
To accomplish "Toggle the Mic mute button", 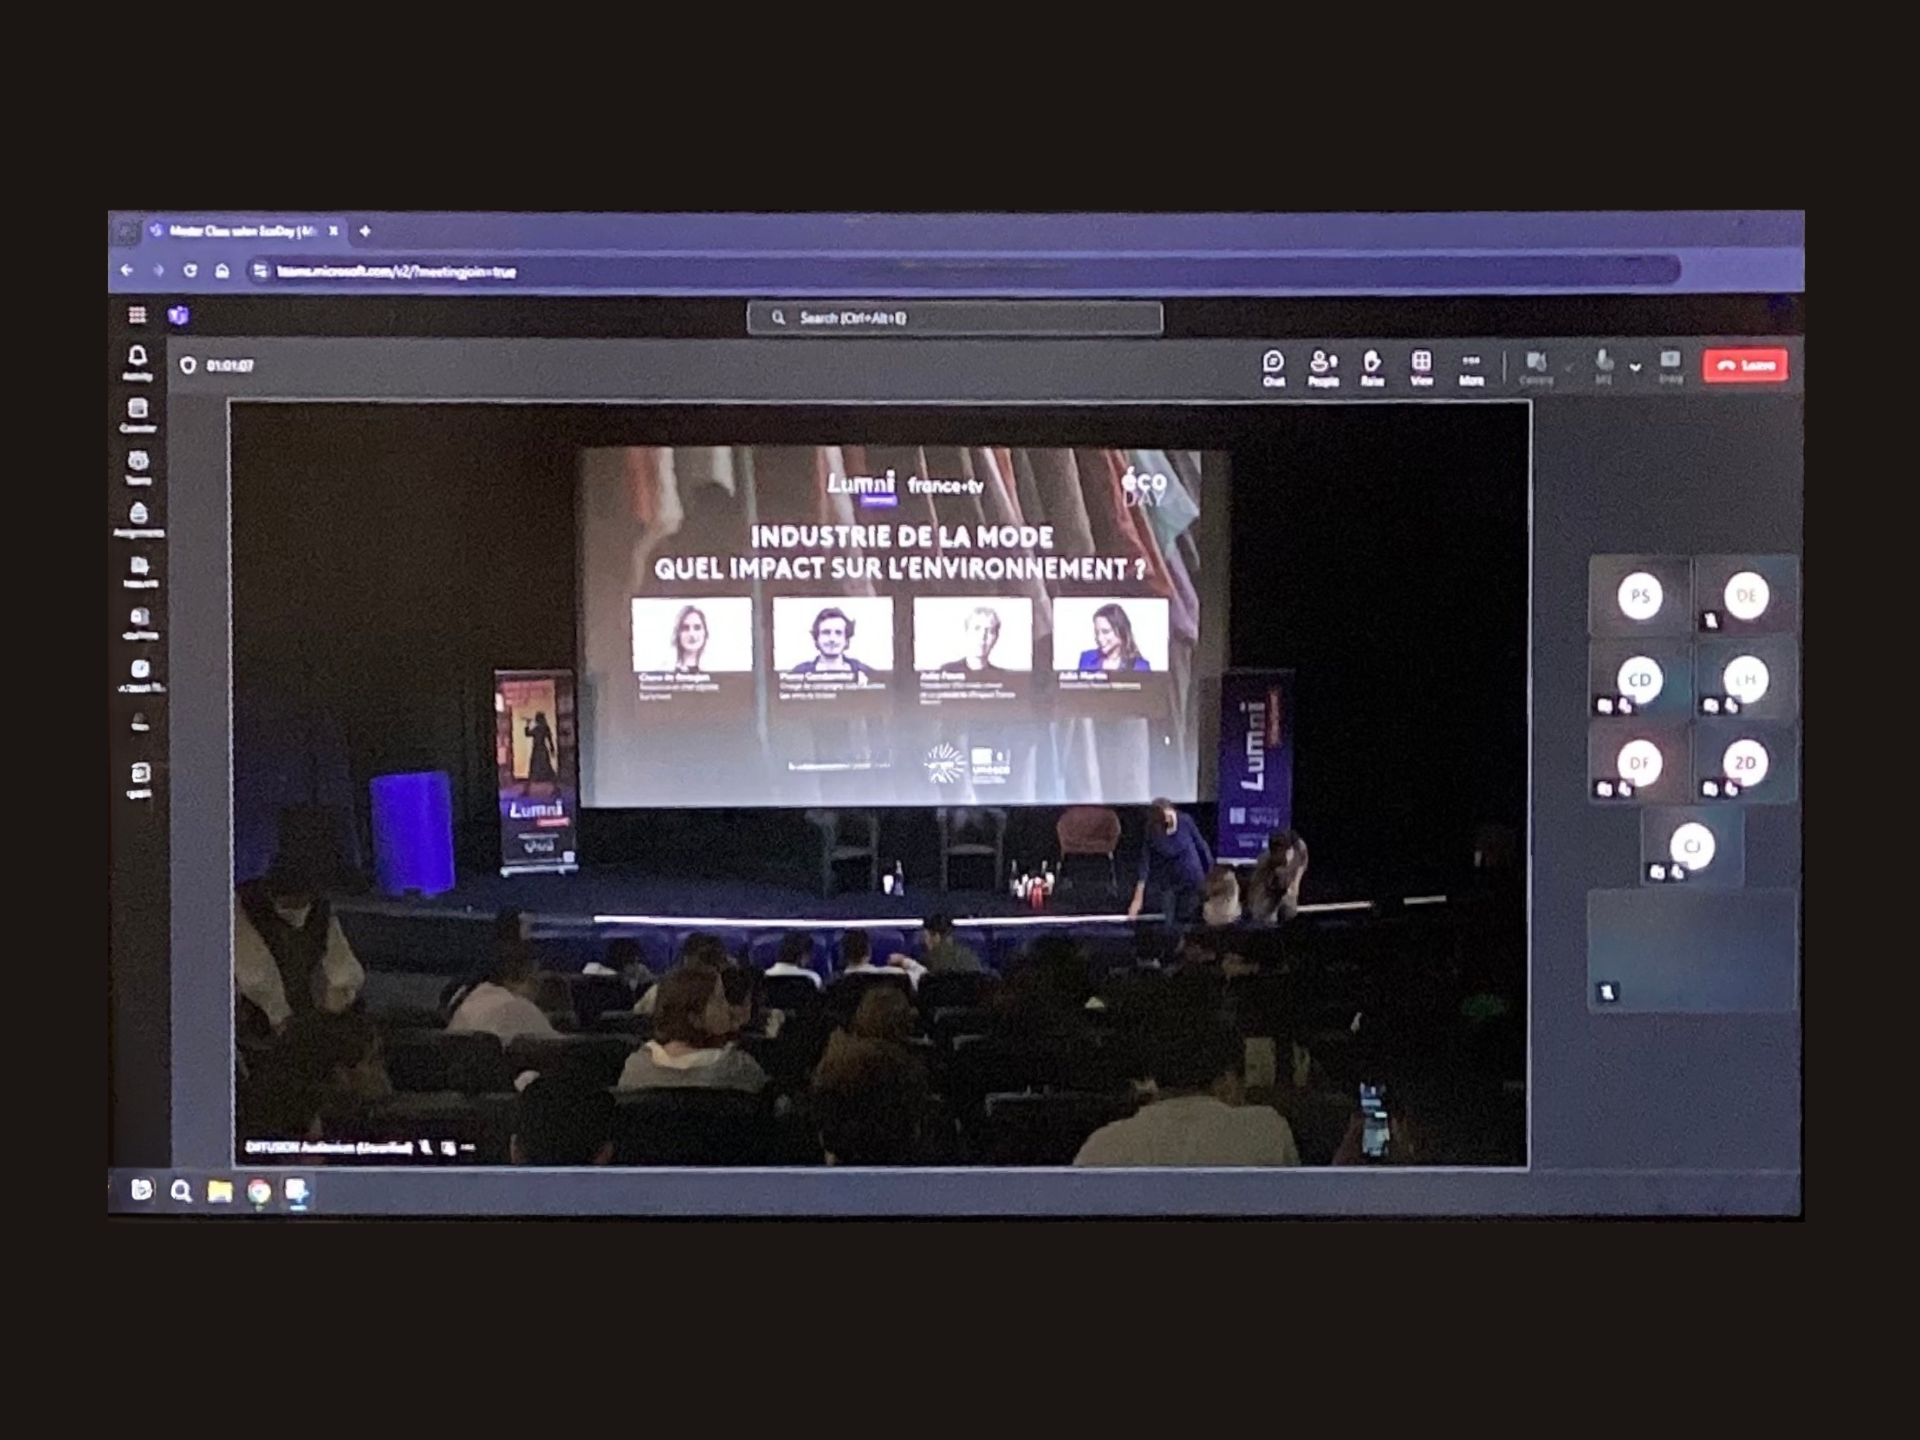I will (1604, 365).
